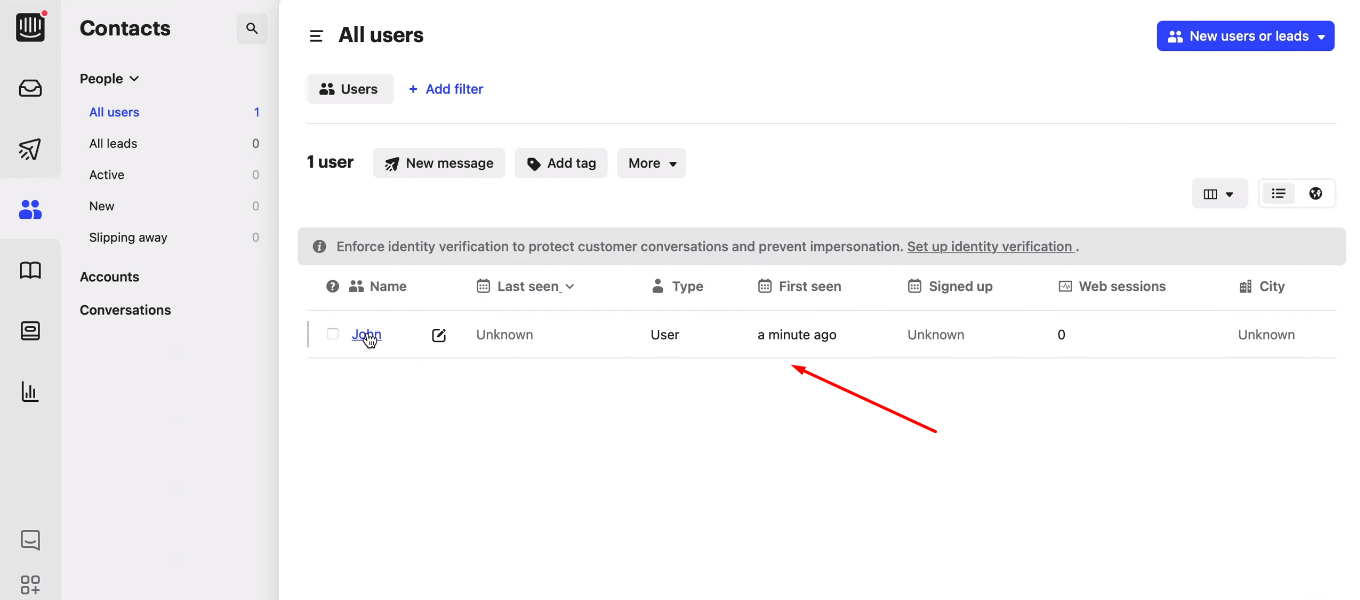The height and width of the screenshot is (600, 1360).
Task: Open the Knowledge book icon in sidebar
Action: [x=30, y=270]
